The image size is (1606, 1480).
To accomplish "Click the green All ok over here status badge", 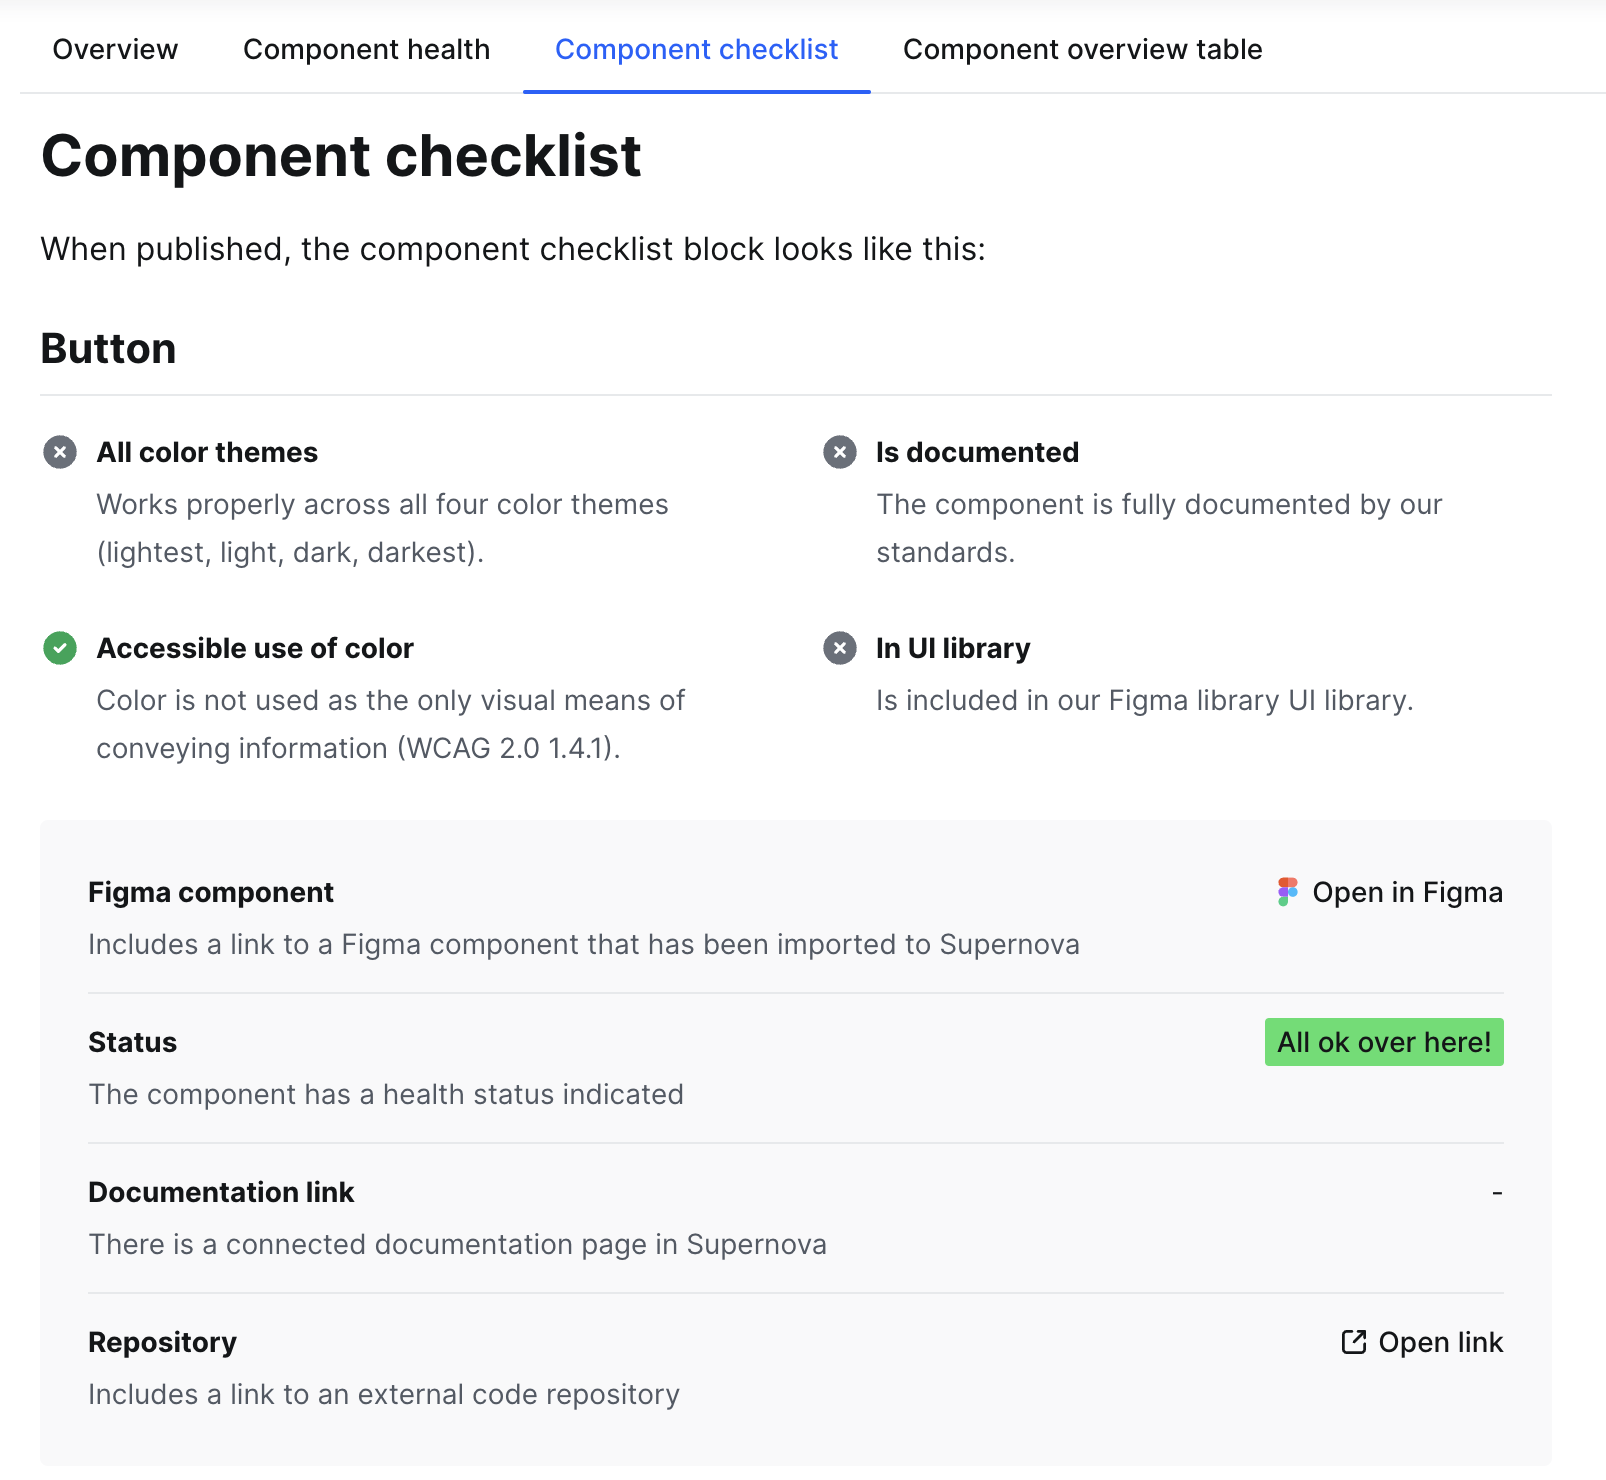I will click(x=1384, y=1042).
